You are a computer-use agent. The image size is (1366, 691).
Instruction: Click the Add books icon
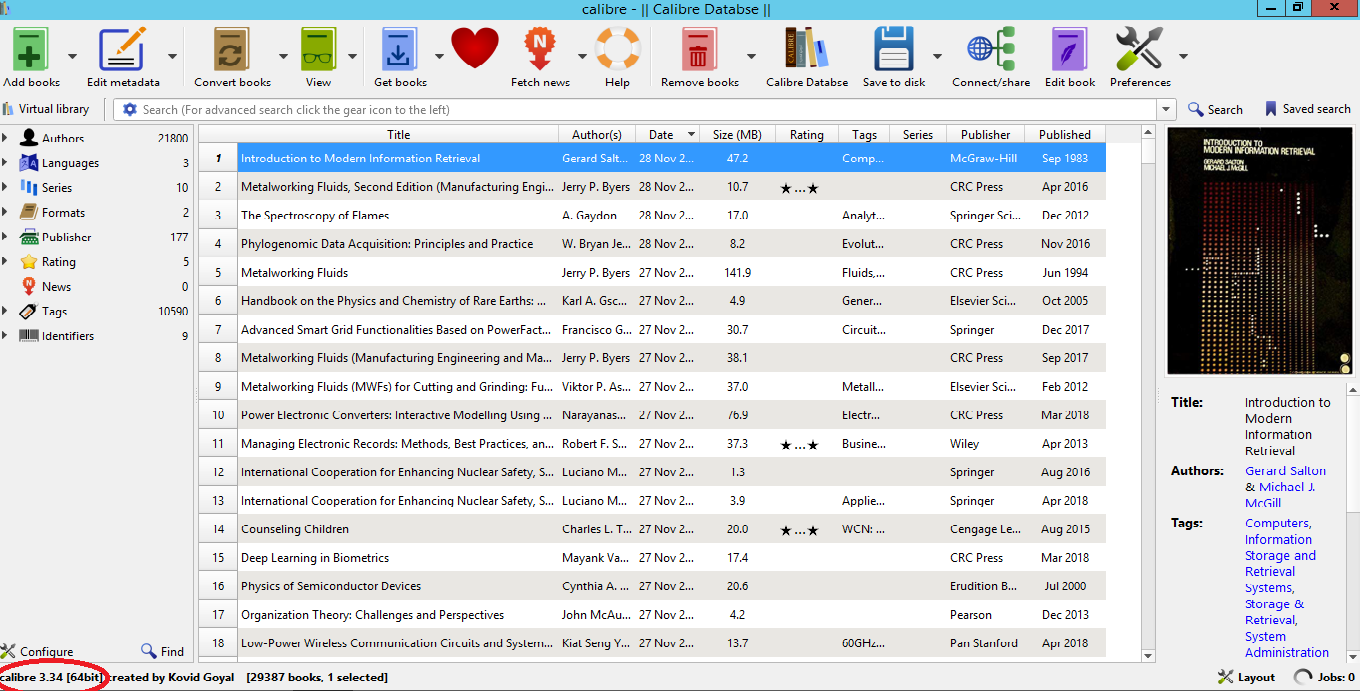point(31,48)
